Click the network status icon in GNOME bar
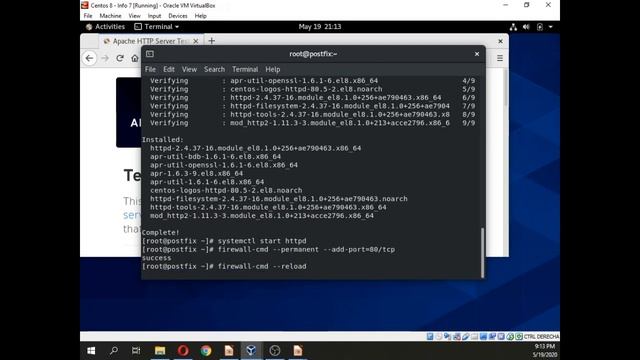The width and height of the screenshot is (640, 360). pyautogui.click(x=513, y=27)
